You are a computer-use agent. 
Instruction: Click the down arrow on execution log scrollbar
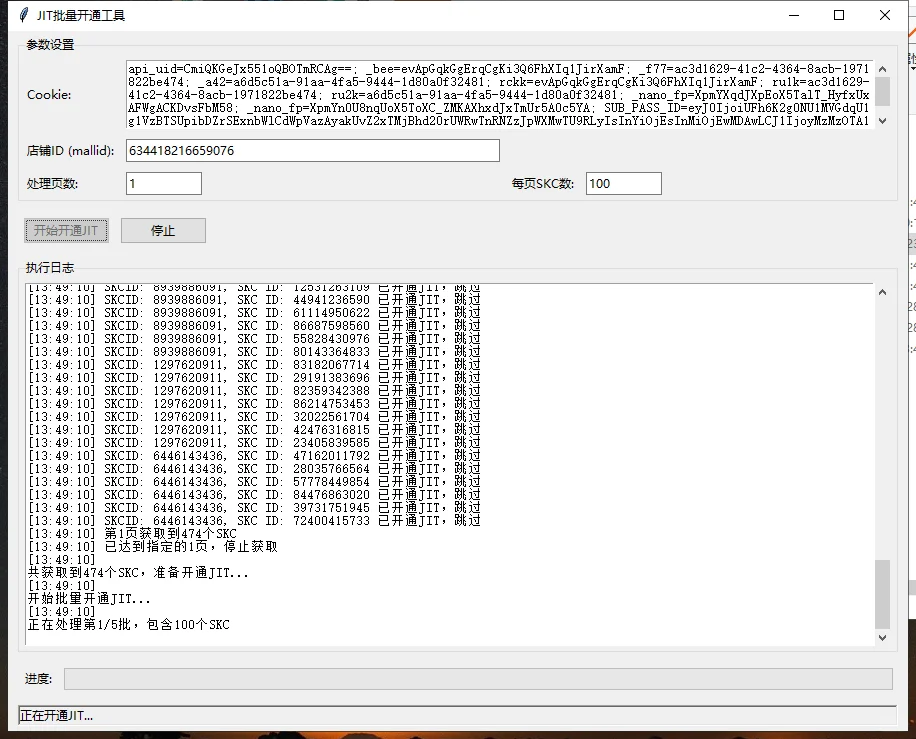pyautogui.click(x=881, y=637)
